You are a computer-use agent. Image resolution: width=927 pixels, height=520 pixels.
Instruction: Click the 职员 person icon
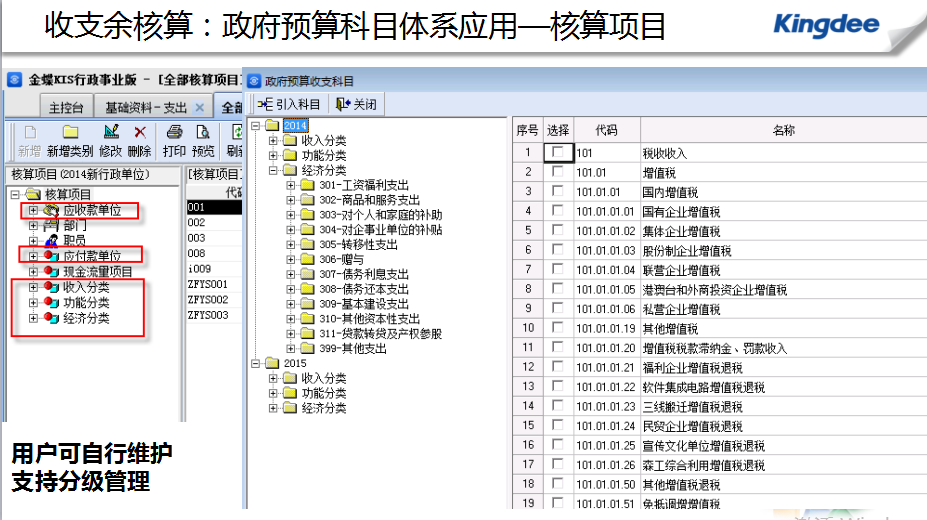51,240
